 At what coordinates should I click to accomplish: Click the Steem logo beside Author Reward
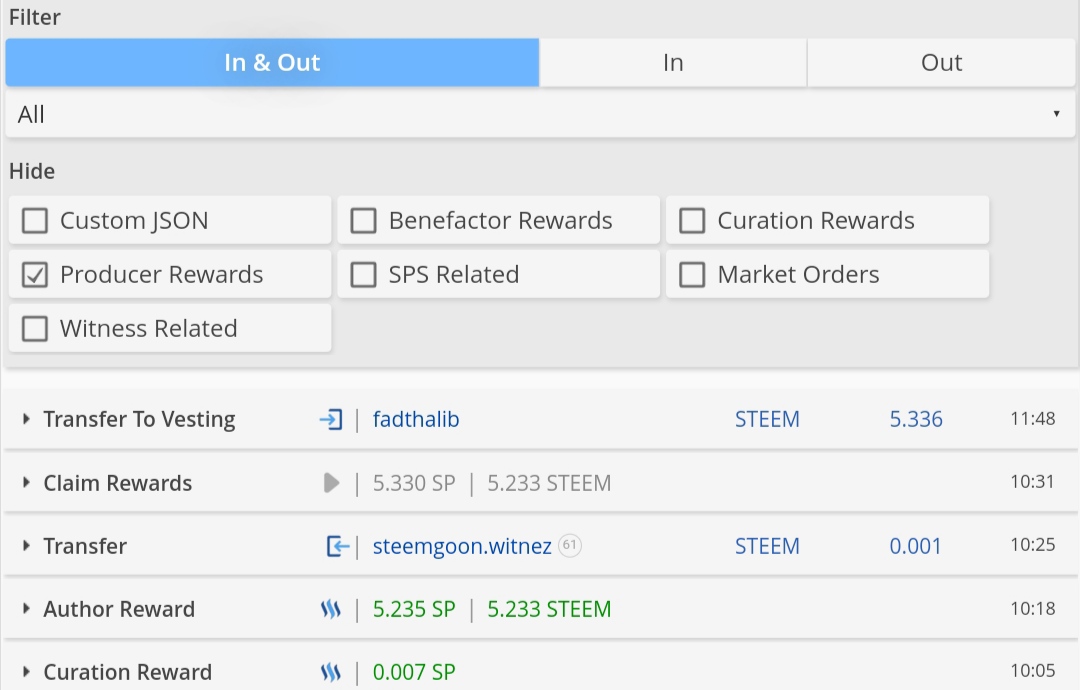coord(331,609)
